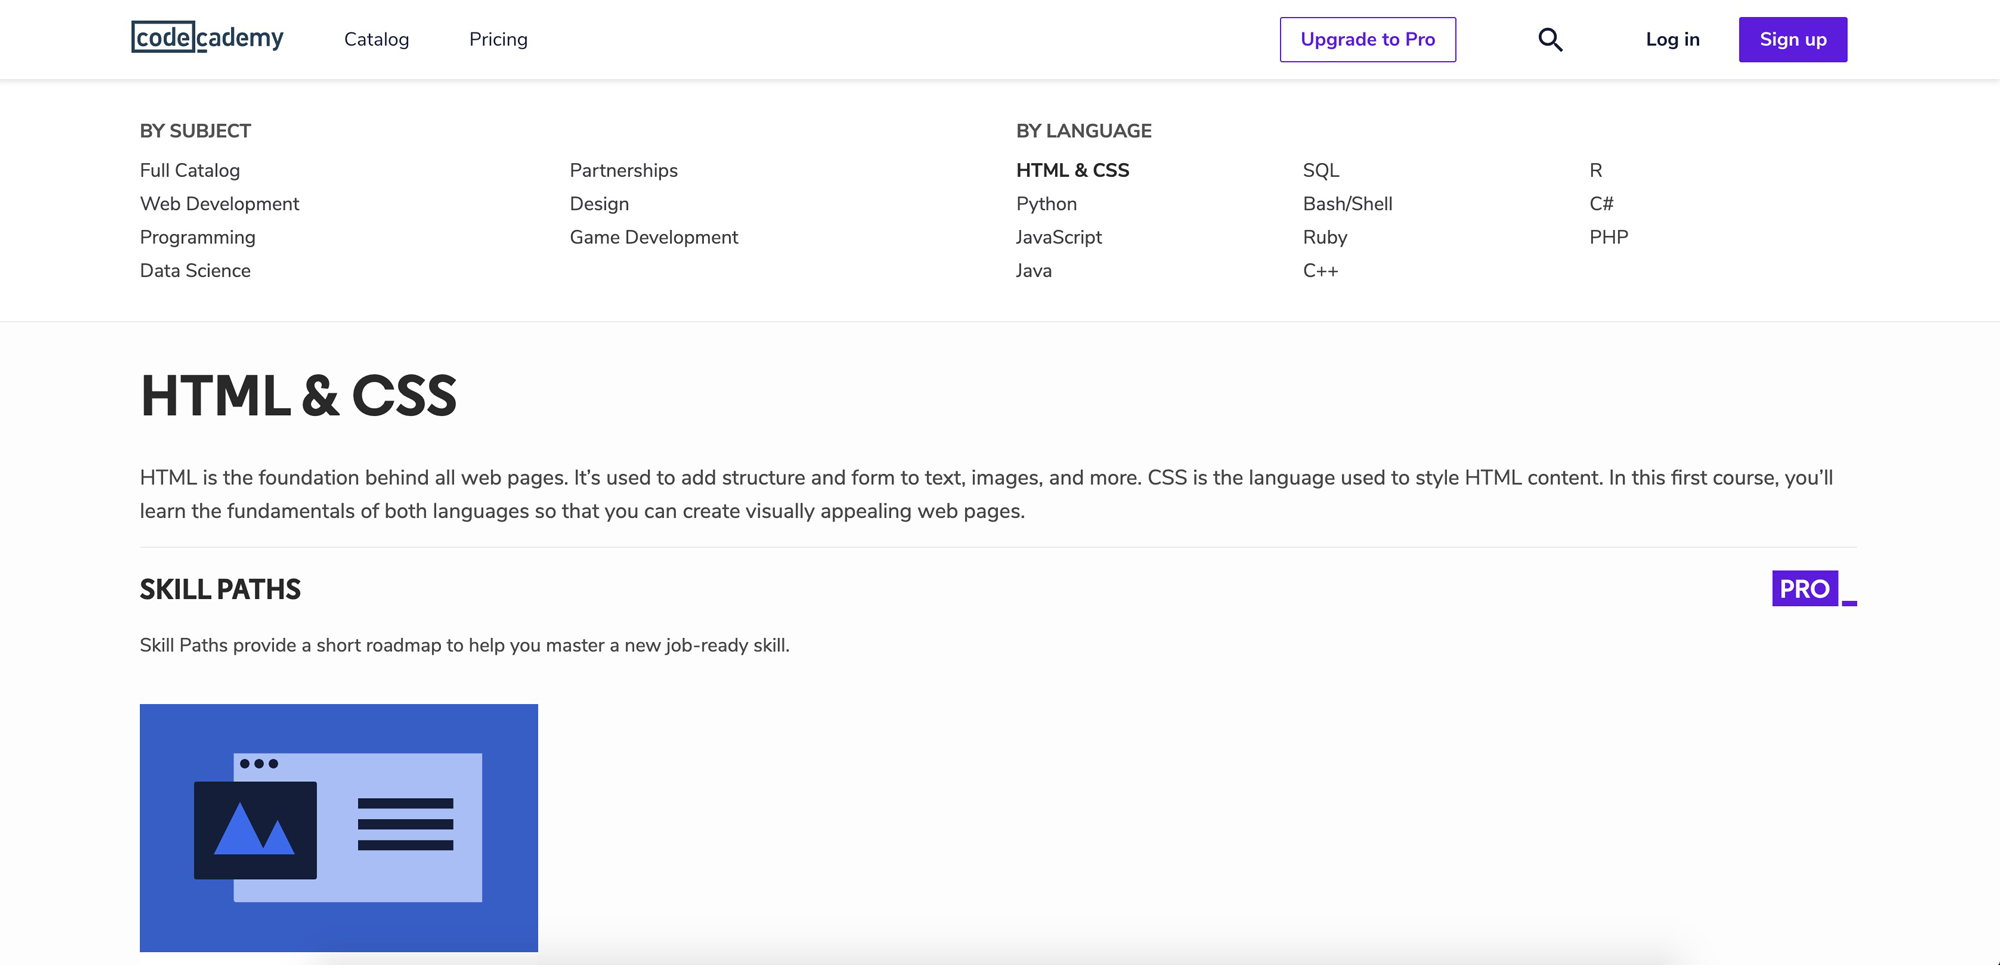Click the Sign up button

click(x=1793, y=39)
